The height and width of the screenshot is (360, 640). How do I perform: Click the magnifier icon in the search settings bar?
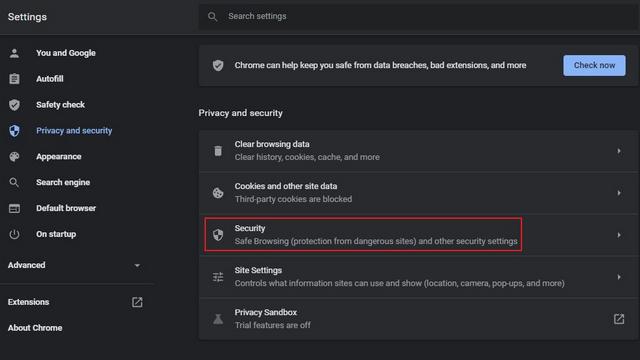[212, 16]
